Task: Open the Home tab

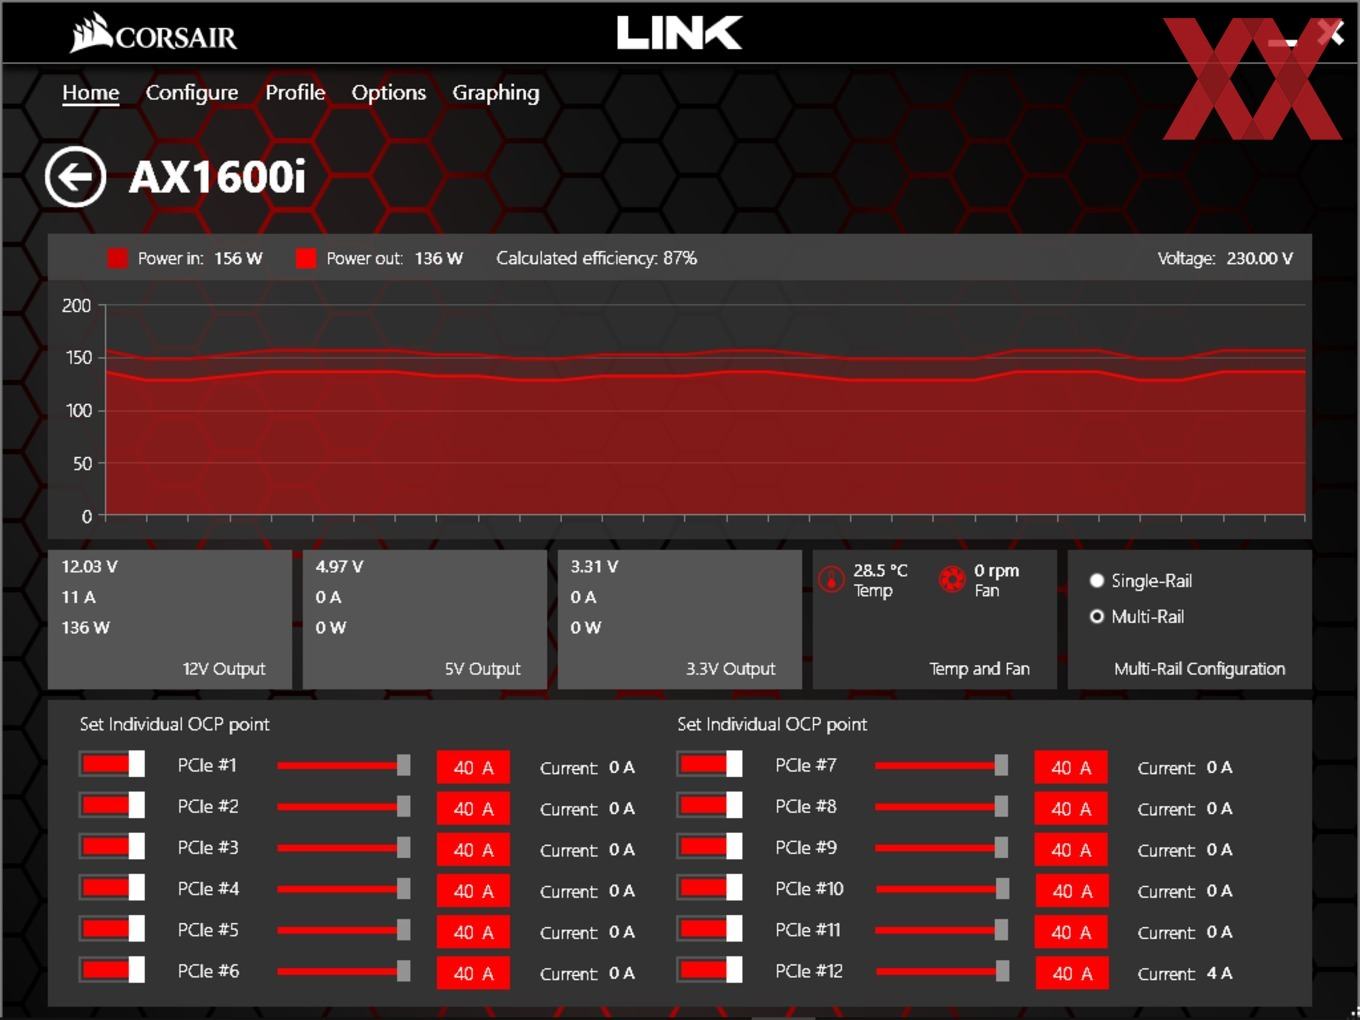Action: 91,93
